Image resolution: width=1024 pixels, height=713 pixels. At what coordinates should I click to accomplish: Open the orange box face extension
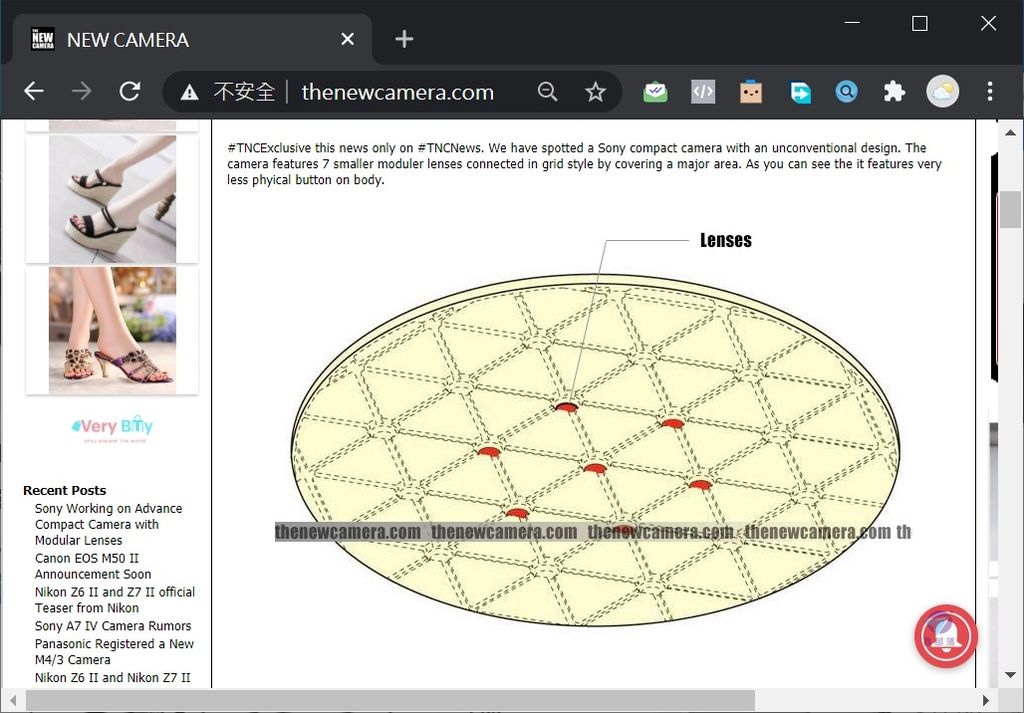pos(751,92)
